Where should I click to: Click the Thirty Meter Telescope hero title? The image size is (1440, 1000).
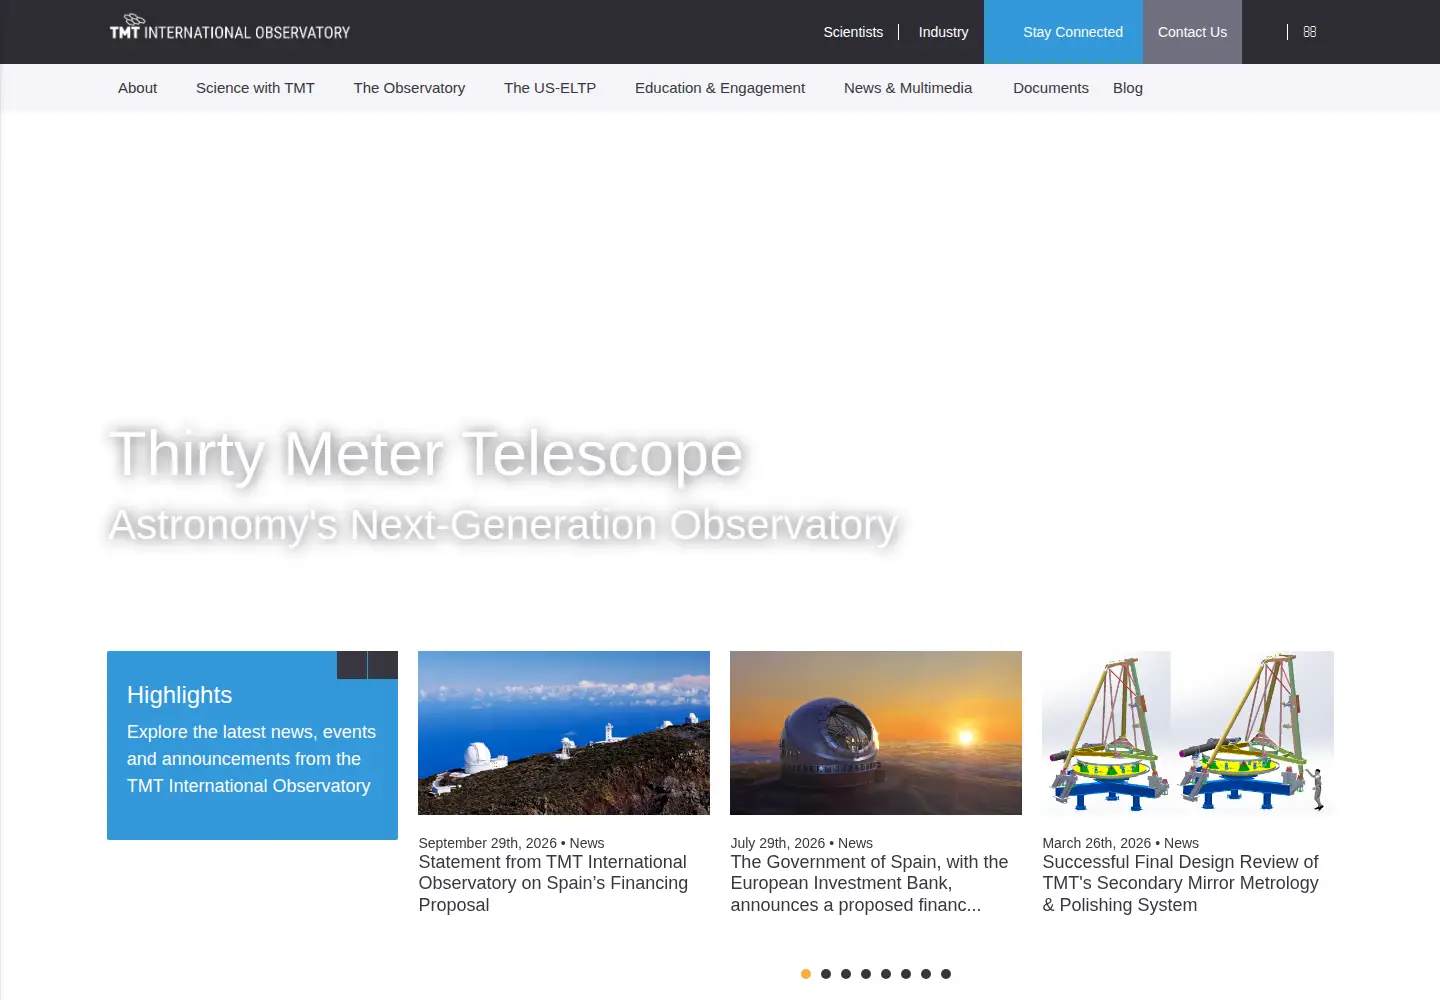pyautogui.click(x=426, y=455)
